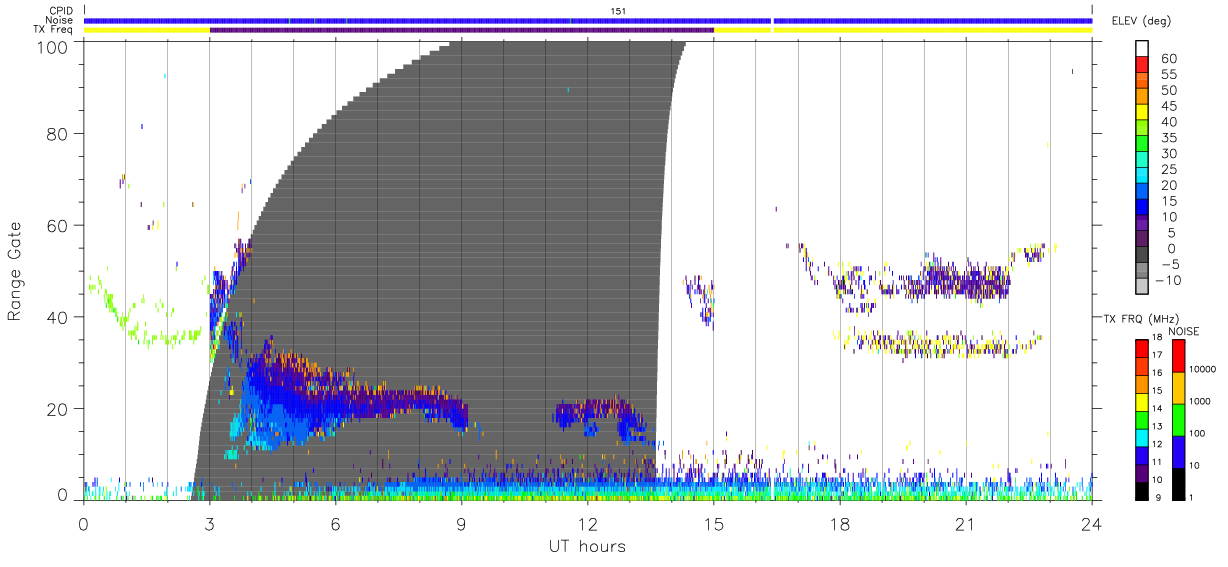This screenshot has width=1228, height=567.
Task: Pick the green NOISE swatch between 100 and 1000
Action: 1179,420
